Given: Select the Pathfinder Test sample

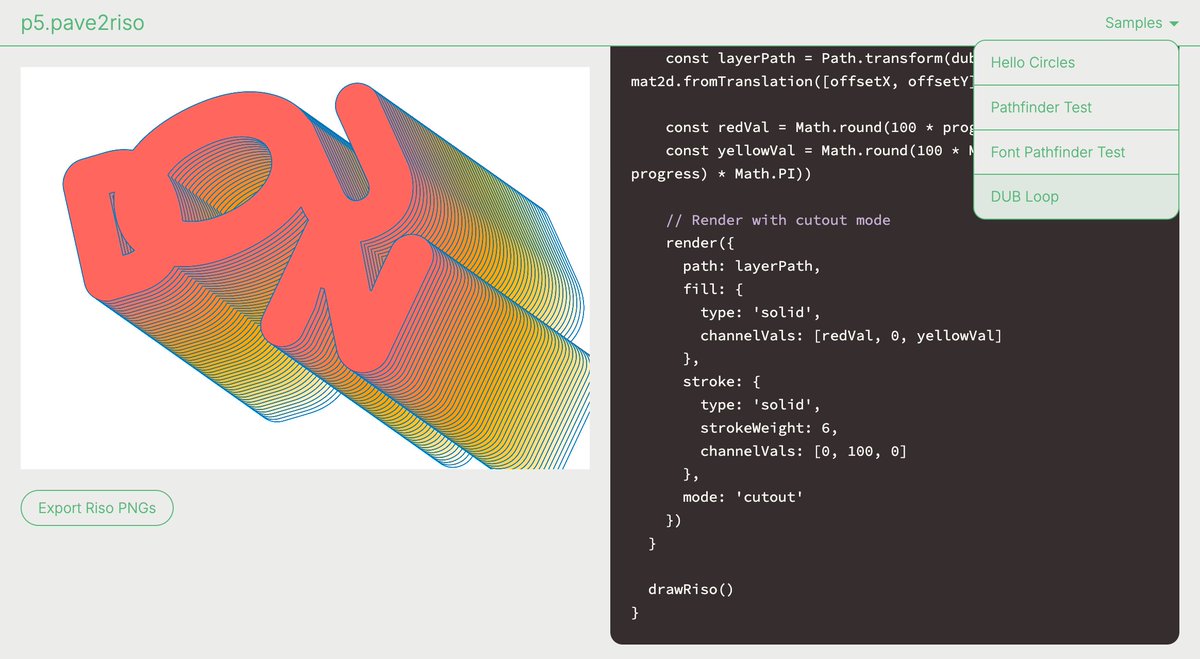Looking at the screenshot, I should coord(1042,107).
